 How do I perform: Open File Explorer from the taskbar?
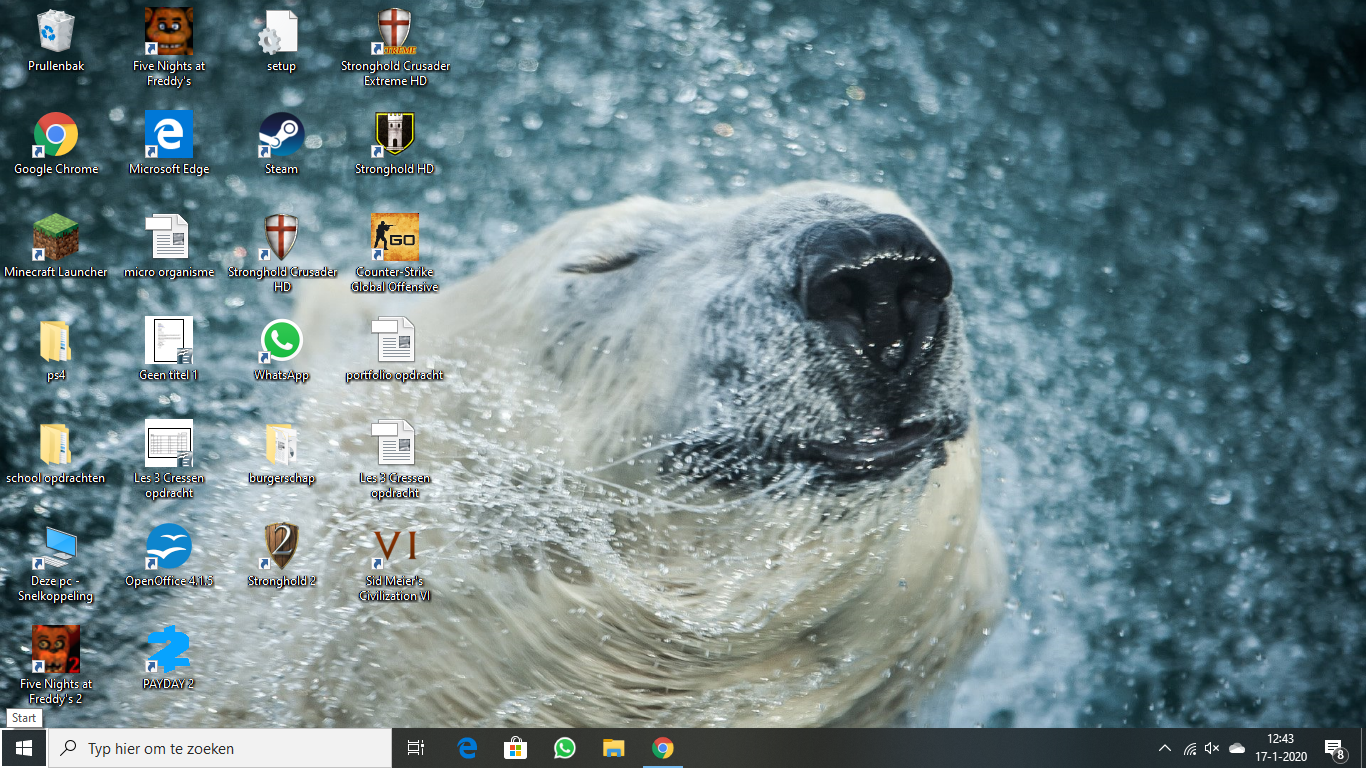coord(613,748)
